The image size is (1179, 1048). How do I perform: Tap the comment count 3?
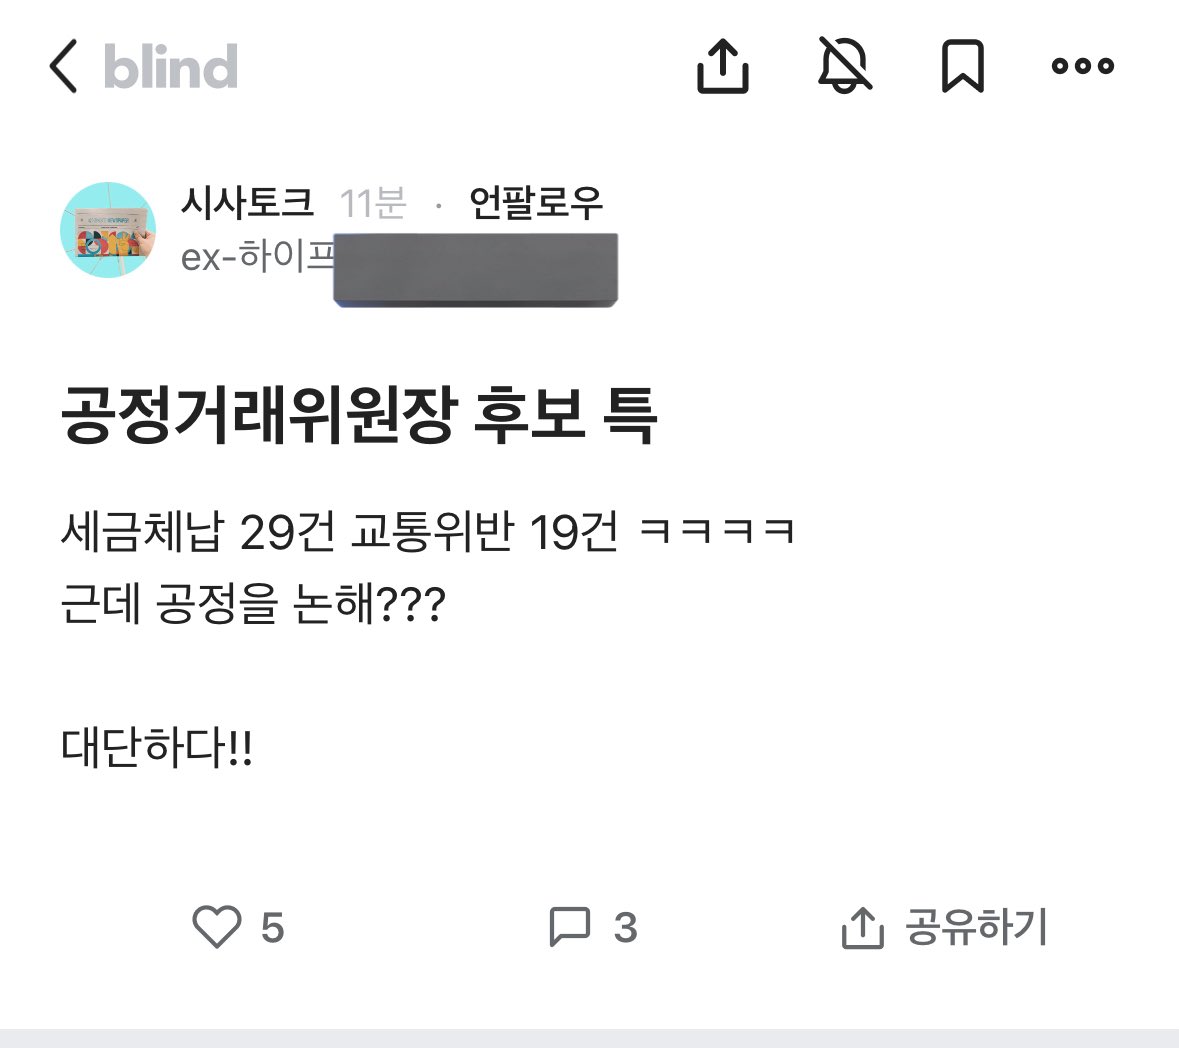point(626,928)
